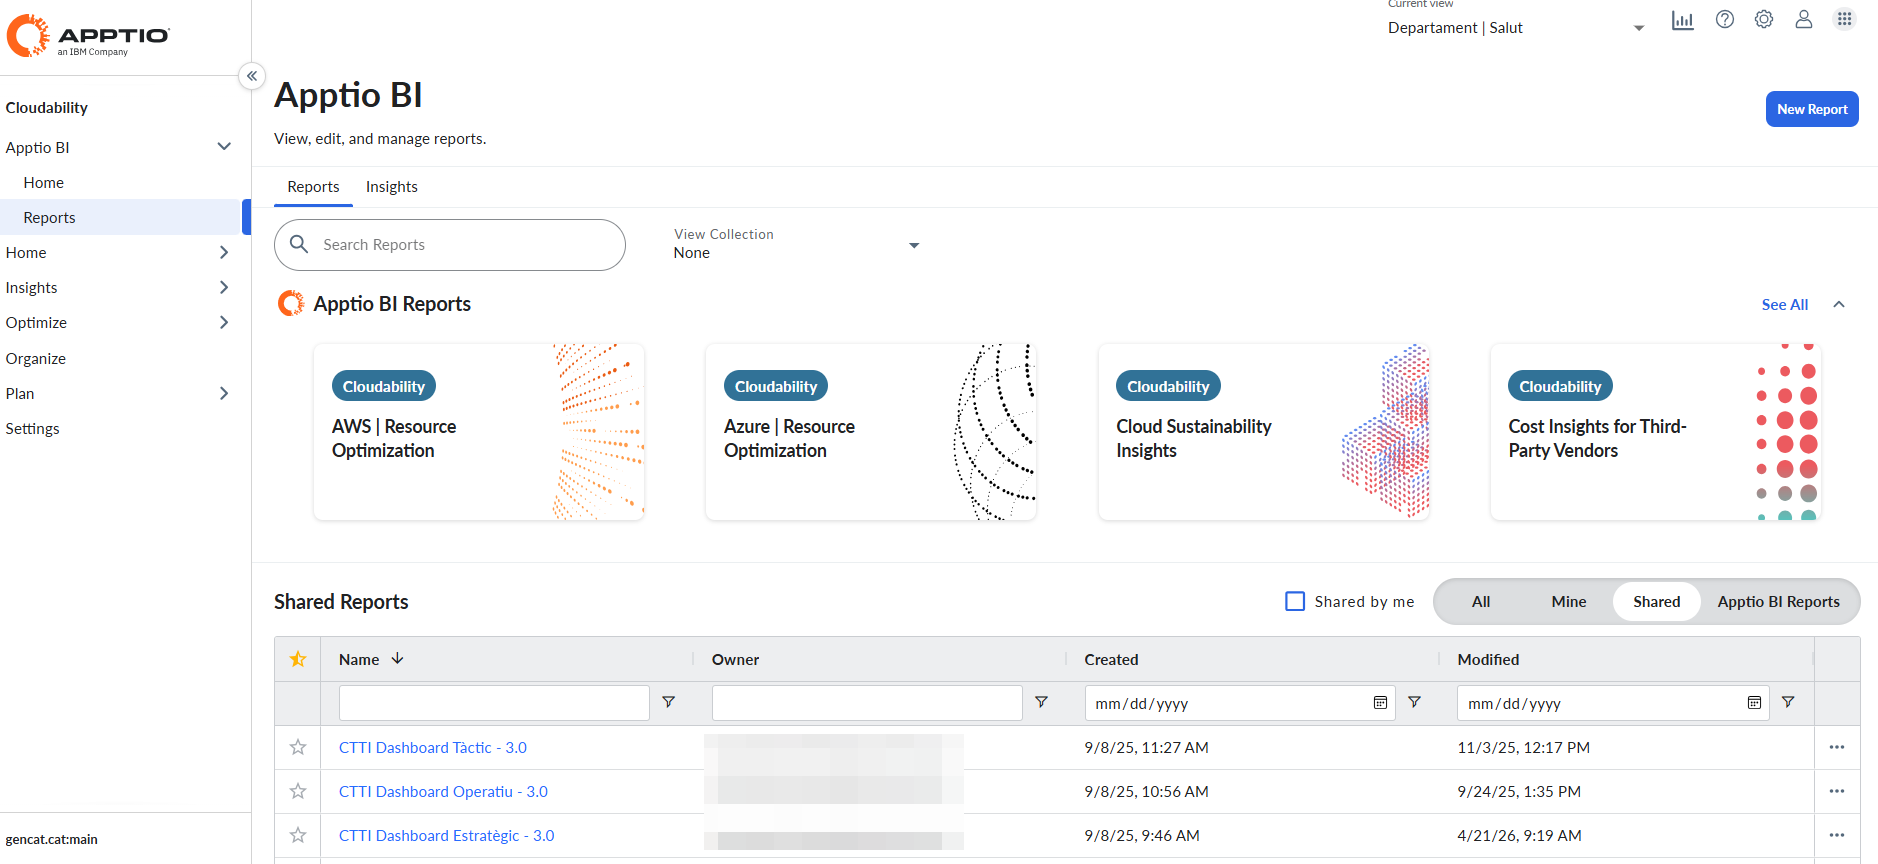Switch to the Insights tab
Image resolution: width=1878 pixels, height=864 pixels.
point(392,187)
